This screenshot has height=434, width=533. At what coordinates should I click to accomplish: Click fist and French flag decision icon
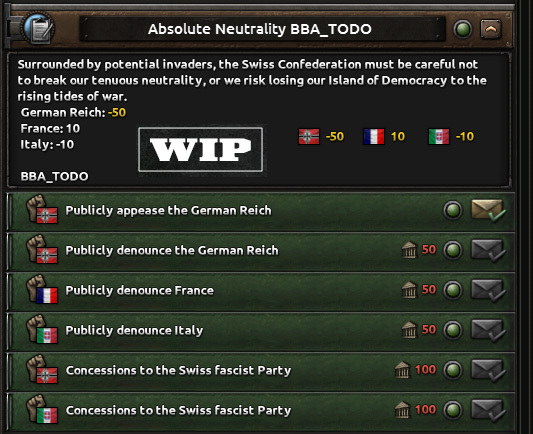tap(42, 290)
